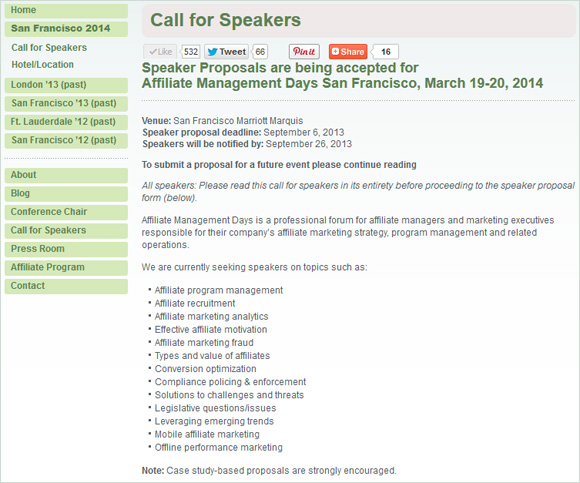This screenshot has width=580, height=483.
Task: Click the 'Affiliate program management' bullet
Action: (219, 290)
